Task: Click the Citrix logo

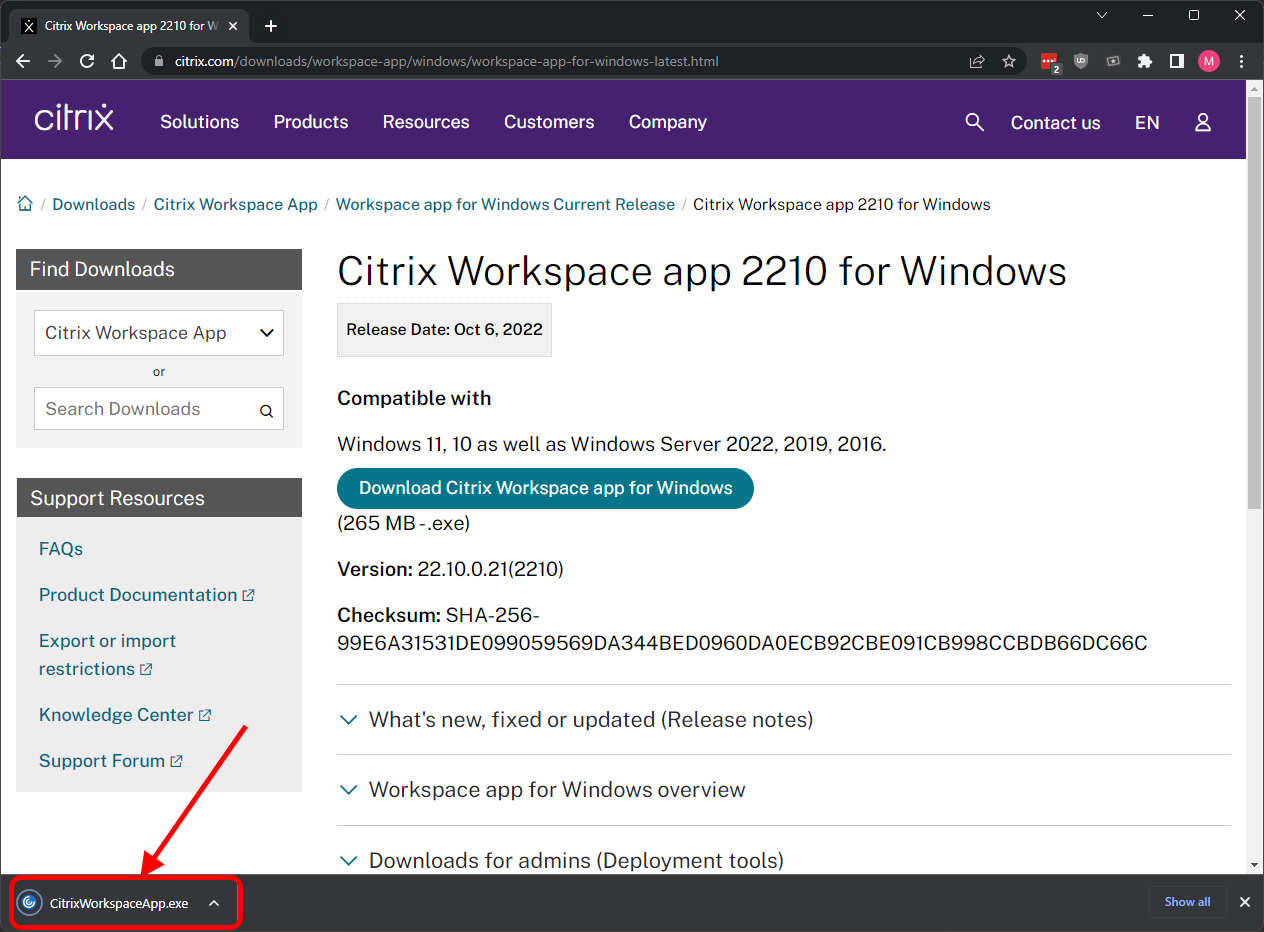Action: click(74, 118)
